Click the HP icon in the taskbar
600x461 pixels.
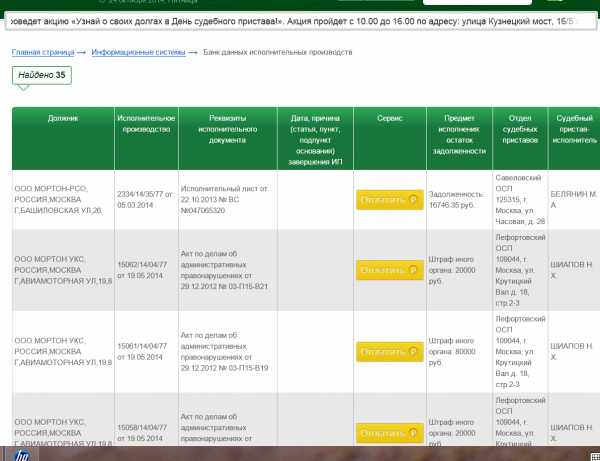(x=21, y=455)
